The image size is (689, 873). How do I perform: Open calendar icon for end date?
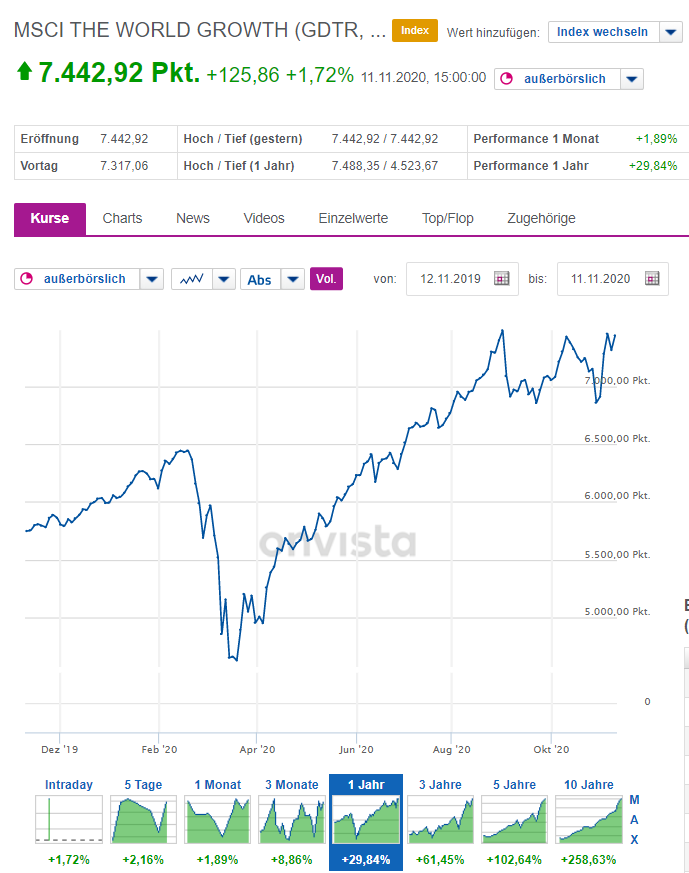click(x=652, y=279)
